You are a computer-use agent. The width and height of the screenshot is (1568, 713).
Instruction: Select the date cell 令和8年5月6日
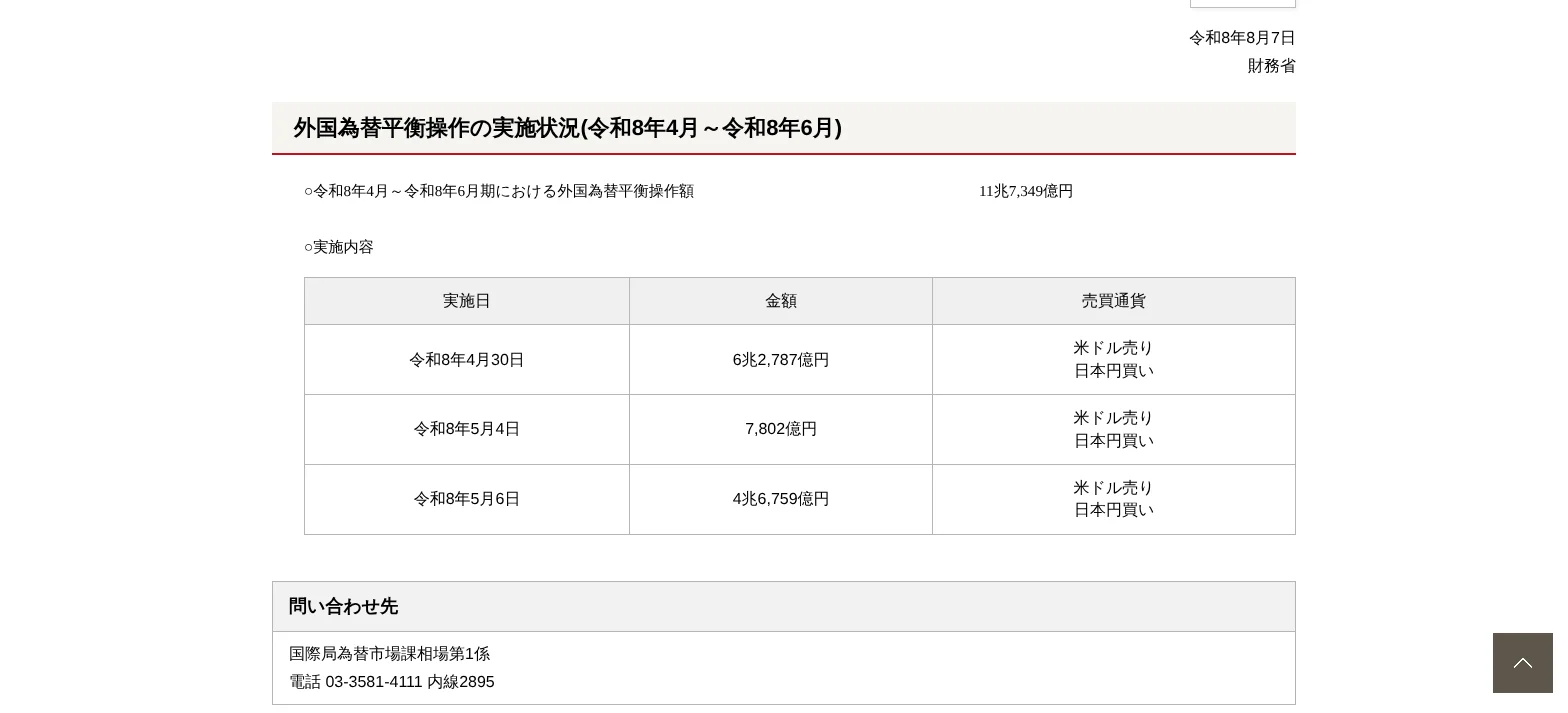point(467,499)
